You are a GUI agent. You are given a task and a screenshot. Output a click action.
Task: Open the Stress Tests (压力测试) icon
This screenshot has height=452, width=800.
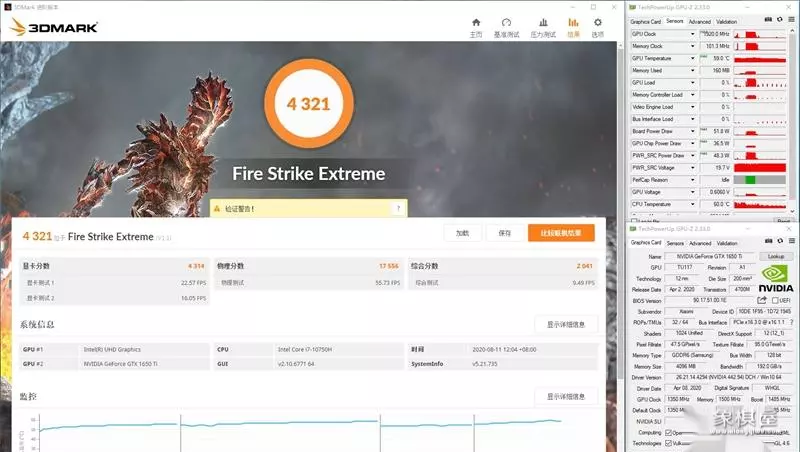[x=543, y=25]
